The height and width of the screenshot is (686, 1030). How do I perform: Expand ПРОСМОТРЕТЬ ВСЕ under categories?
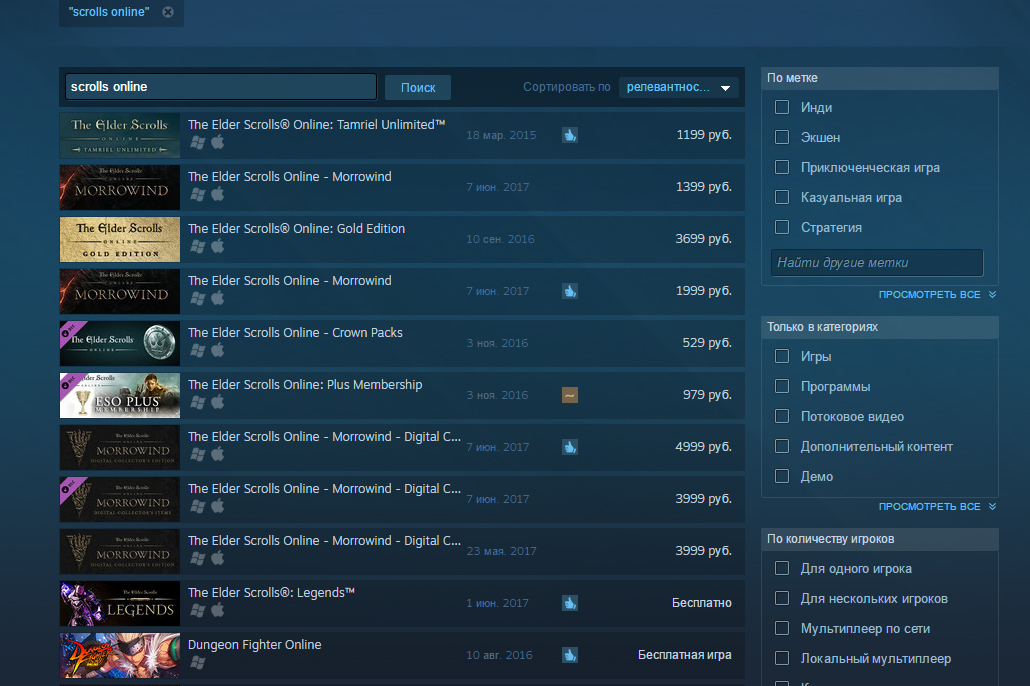pyautogui.click(x=937, y=507)
